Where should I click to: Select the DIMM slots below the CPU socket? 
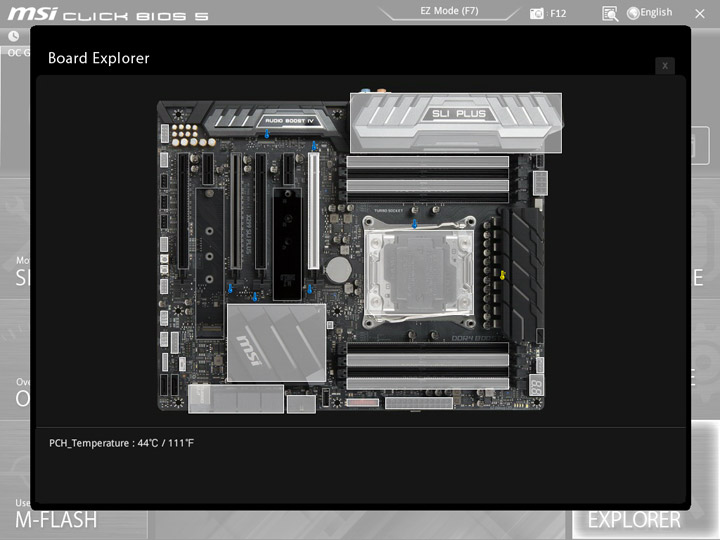click(428, 366)
